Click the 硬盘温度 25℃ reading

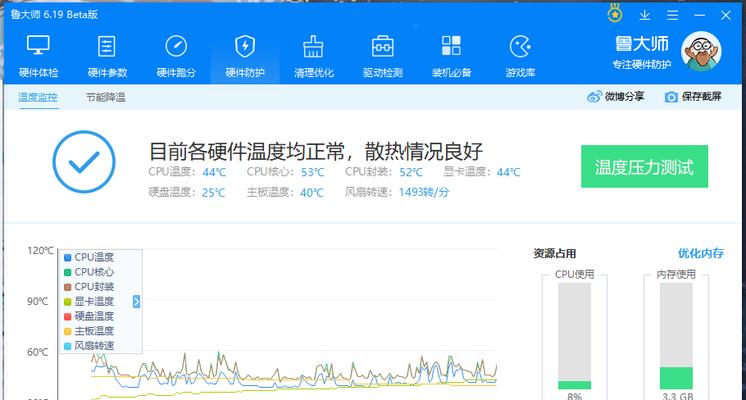[x=186, y=192]
